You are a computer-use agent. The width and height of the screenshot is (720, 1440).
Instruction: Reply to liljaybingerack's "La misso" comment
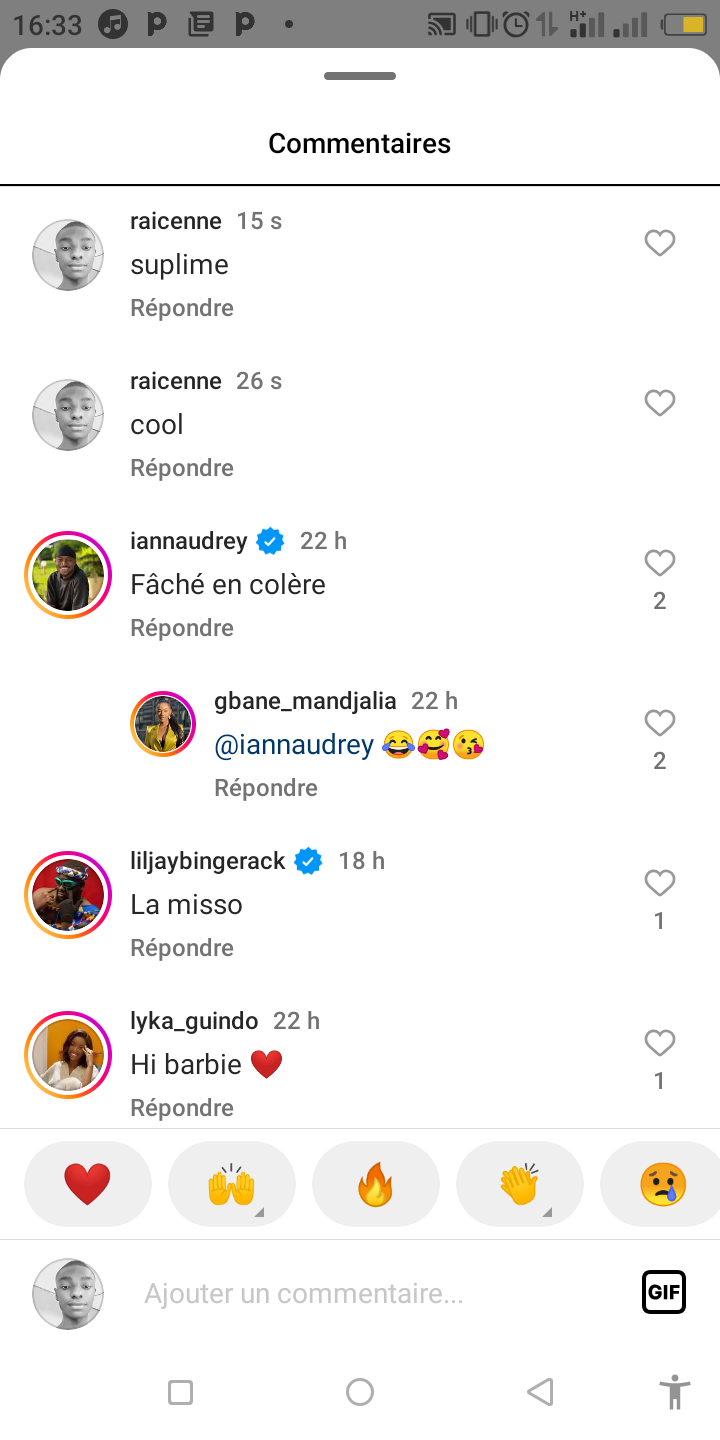(182, 948)
